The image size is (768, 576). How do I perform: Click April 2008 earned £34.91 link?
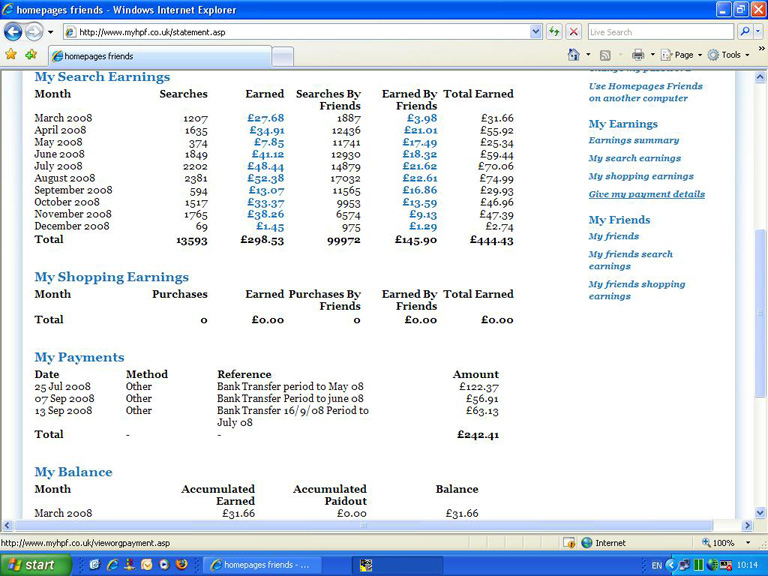[x=266, y=130]
